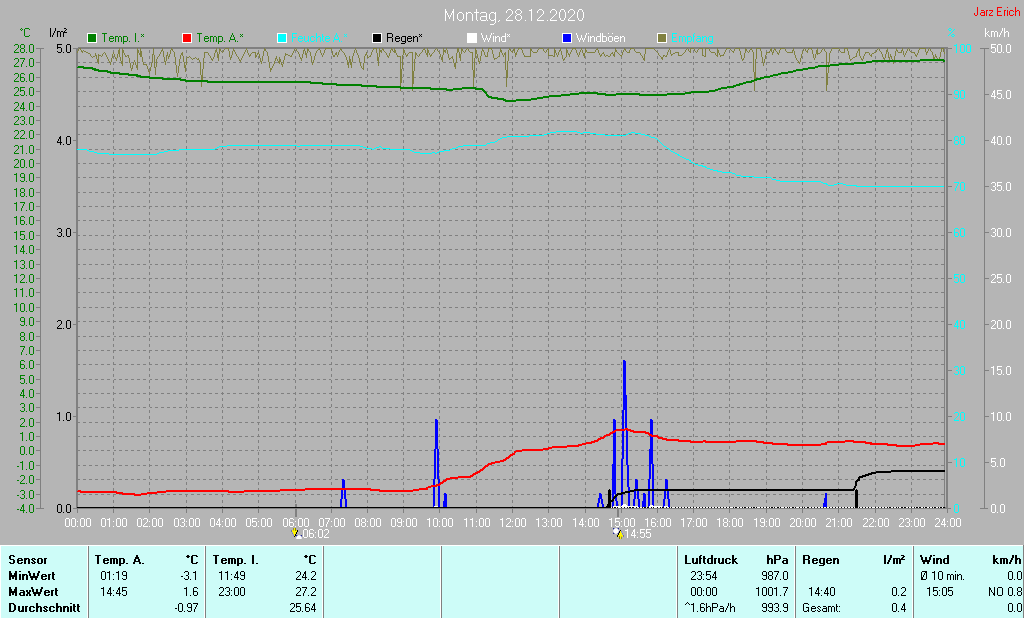The width and height of the screenshot is (1024, 618).
Task: Click the chart title Montag, 28.12.2020
Action: [x=514, y=16]
